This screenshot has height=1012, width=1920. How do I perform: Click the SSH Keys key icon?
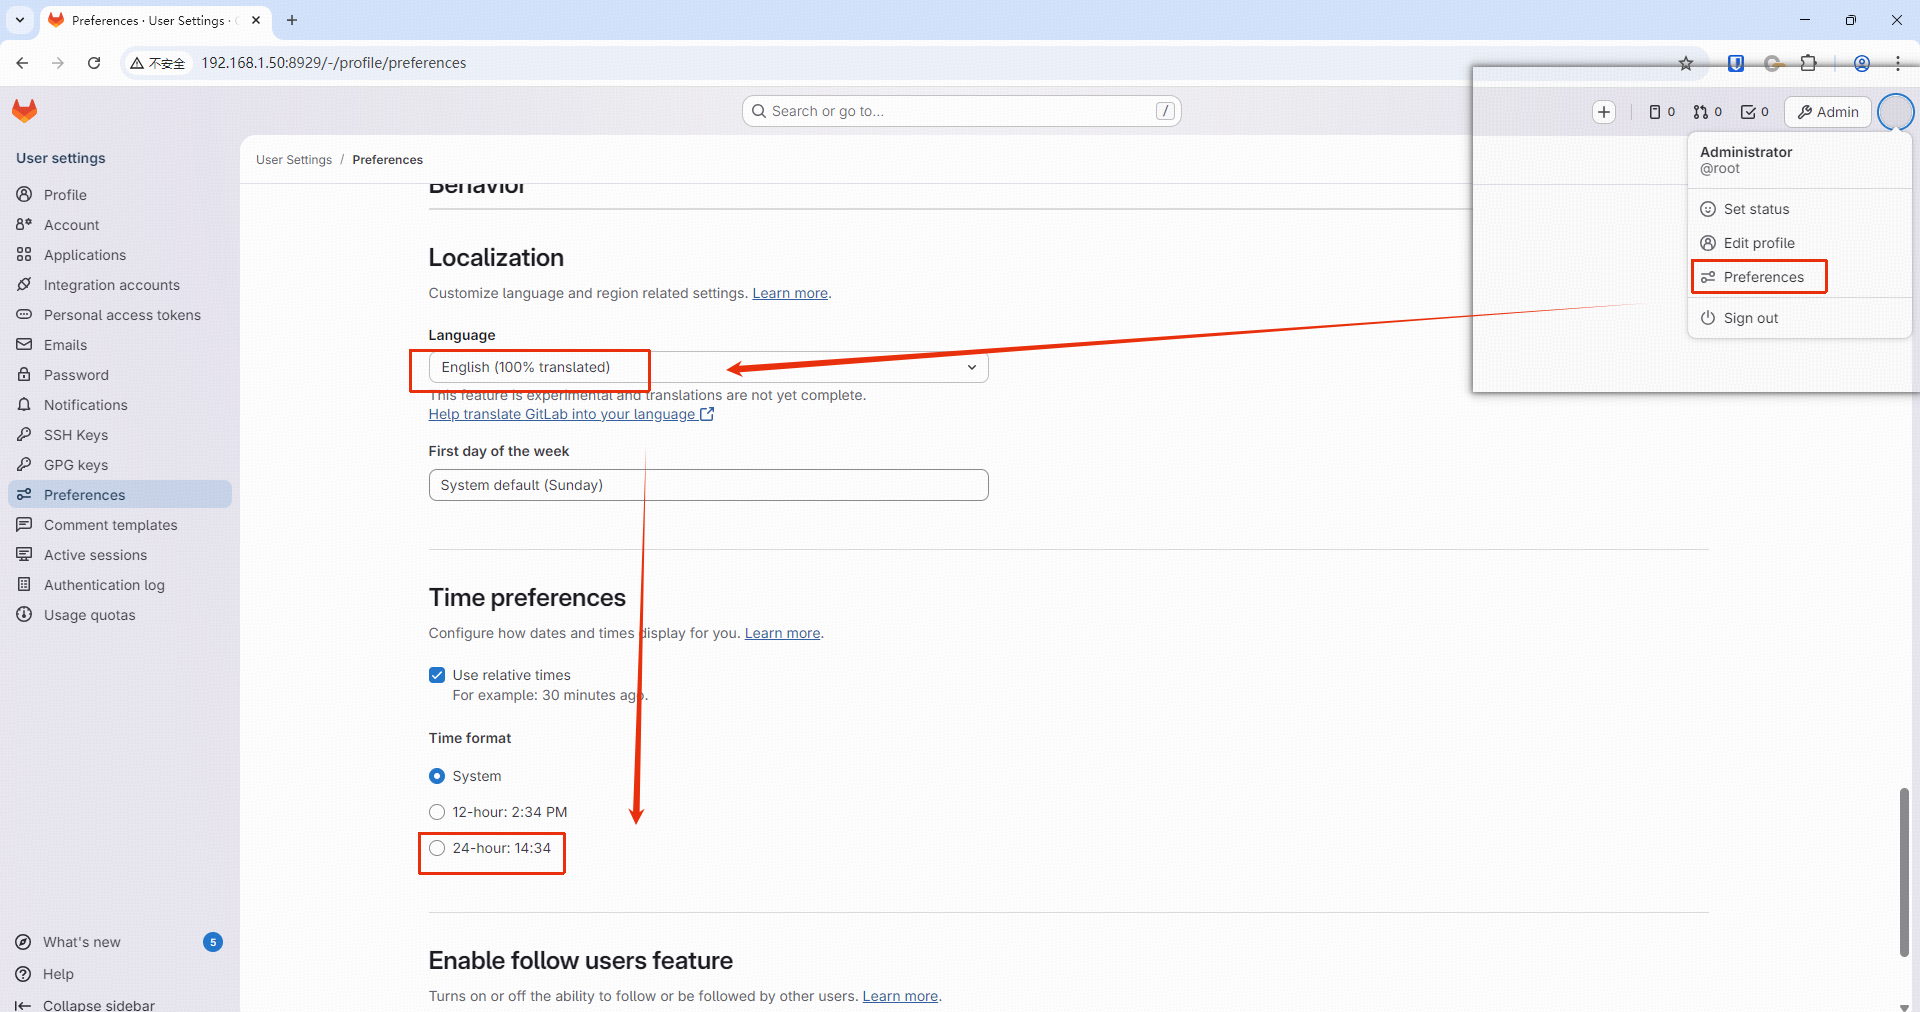click(24, 434)
